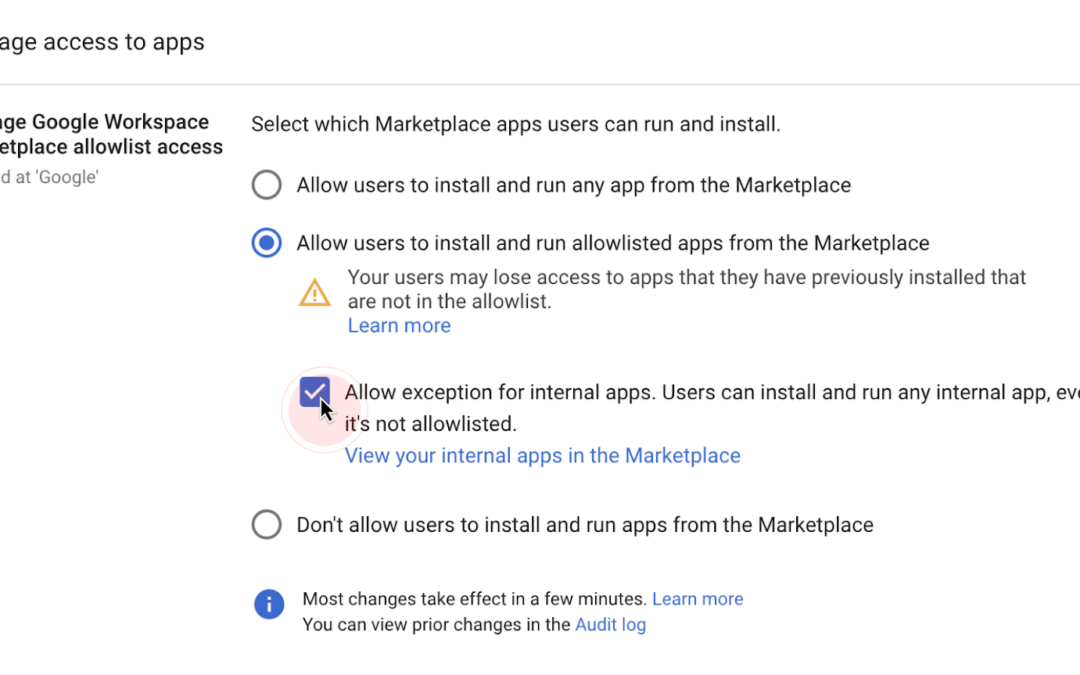Screen dimensions: 1080x675
Task: Open the Audit log link
Action: pos(610,624)
